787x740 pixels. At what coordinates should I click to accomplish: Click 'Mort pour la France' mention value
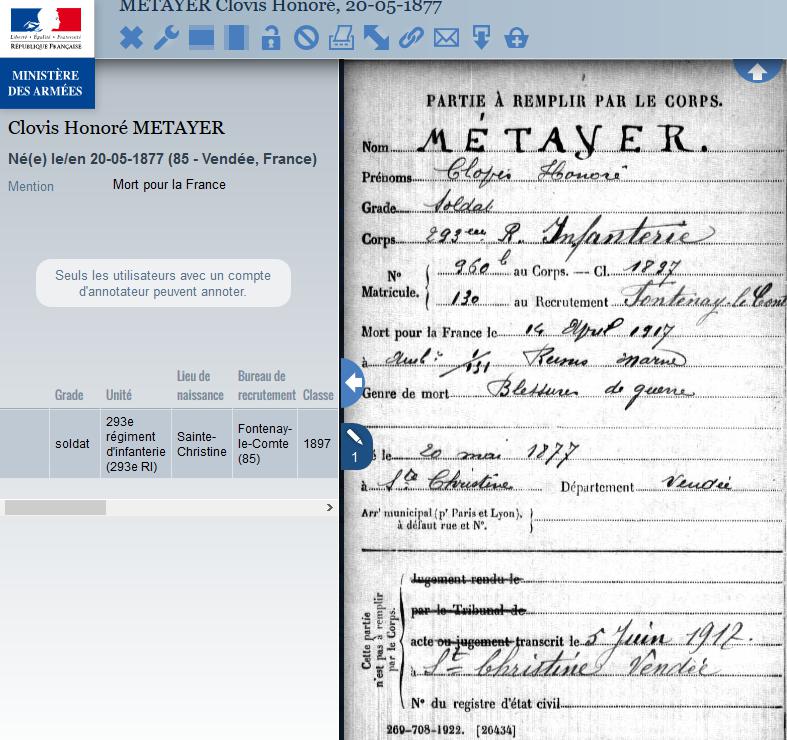click(x=169, y=185)
